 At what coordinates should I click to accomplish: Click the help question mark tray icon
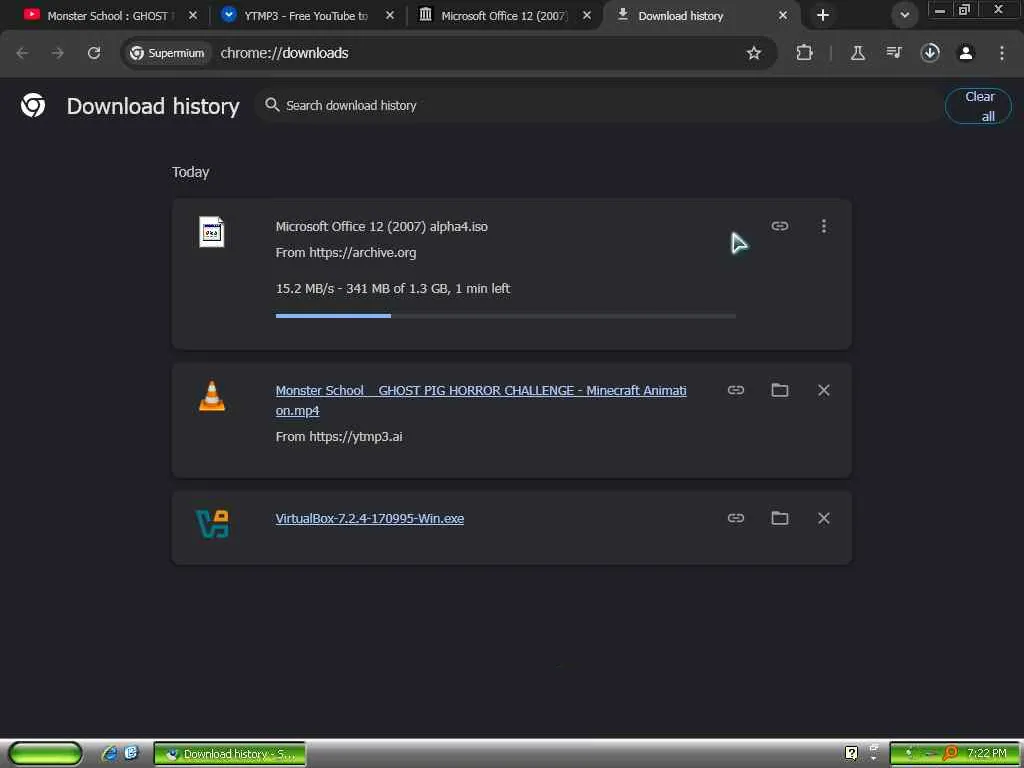851,753
